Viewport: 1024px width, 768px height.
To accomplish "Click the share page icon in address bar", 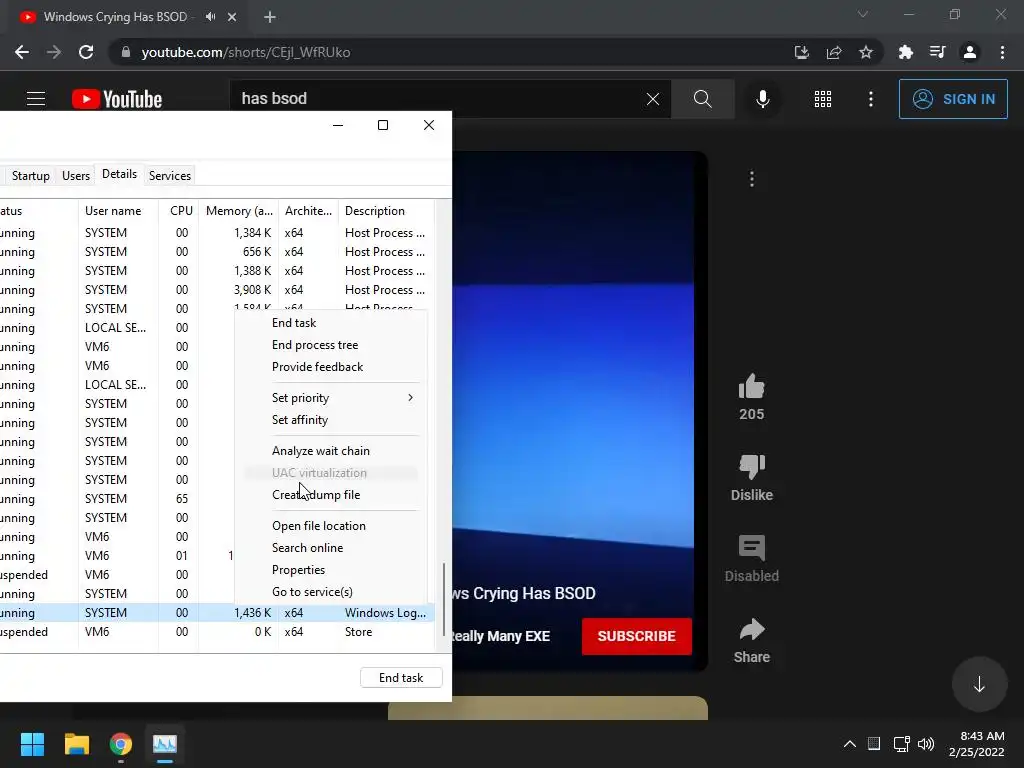I will pyautogui.click(x=834, y=52).
